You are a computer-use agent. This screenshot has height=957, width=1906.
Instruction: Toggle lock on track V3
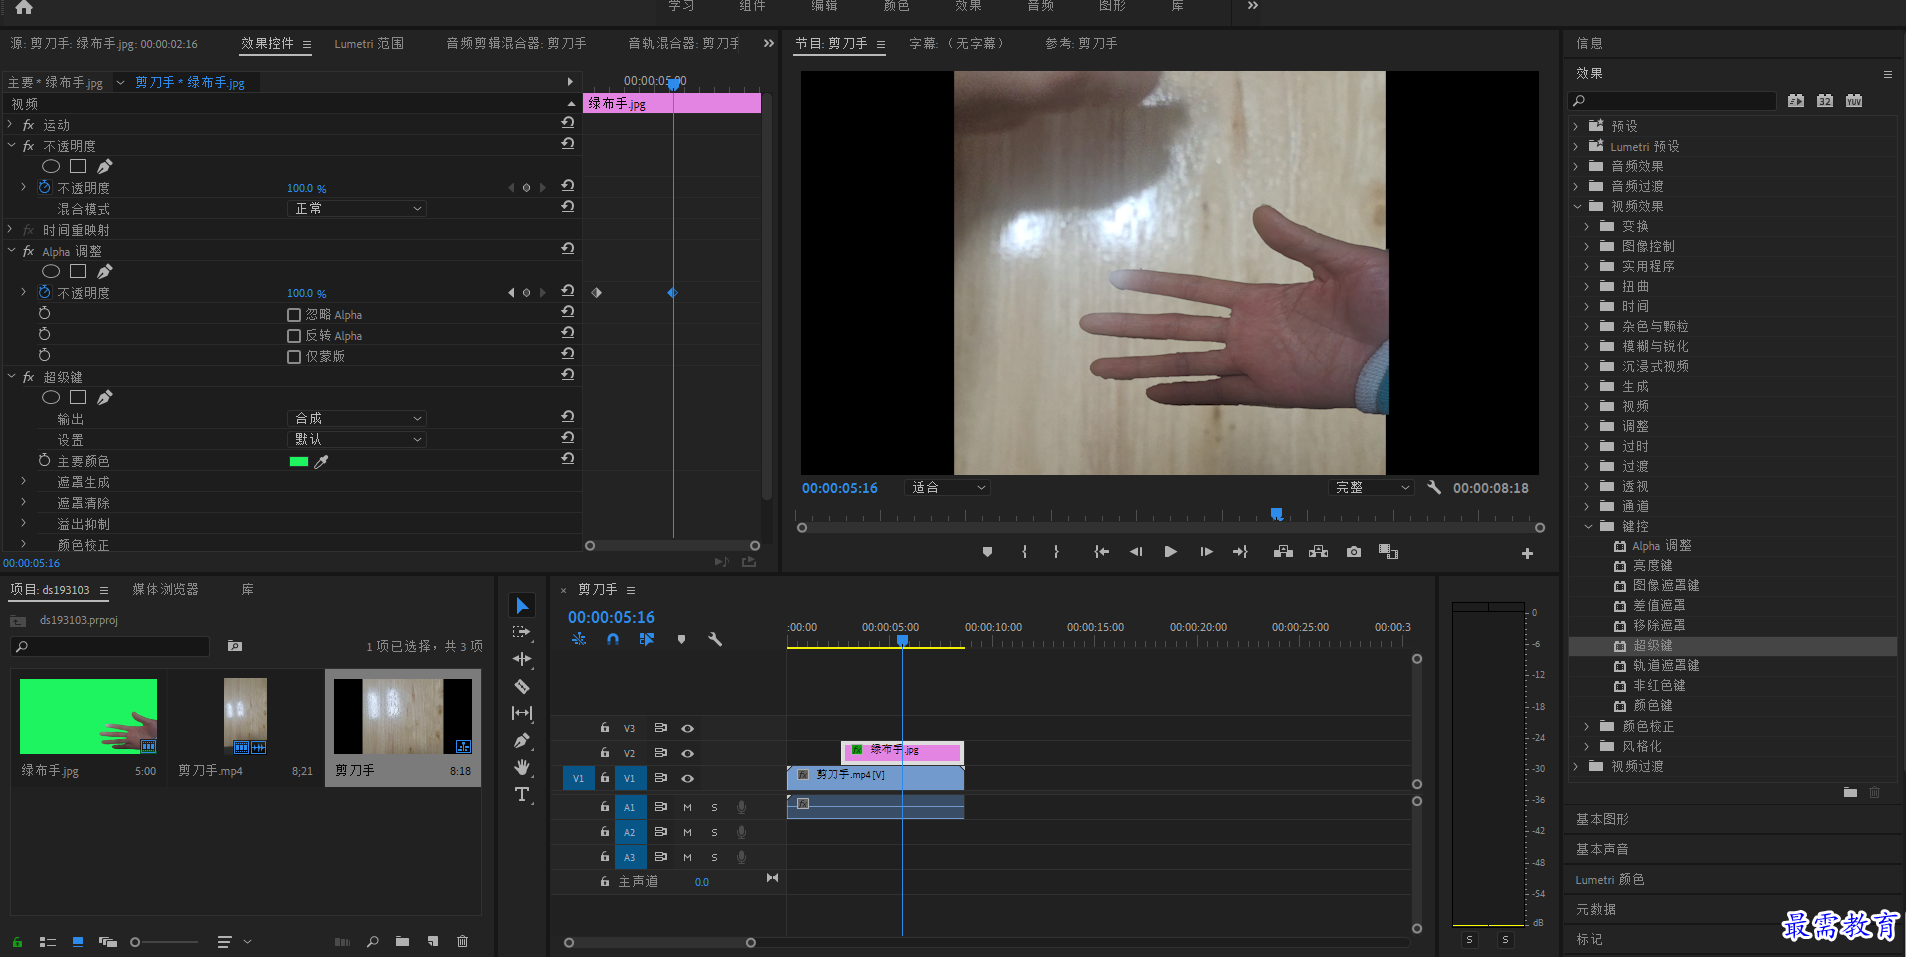click(605, 728)
